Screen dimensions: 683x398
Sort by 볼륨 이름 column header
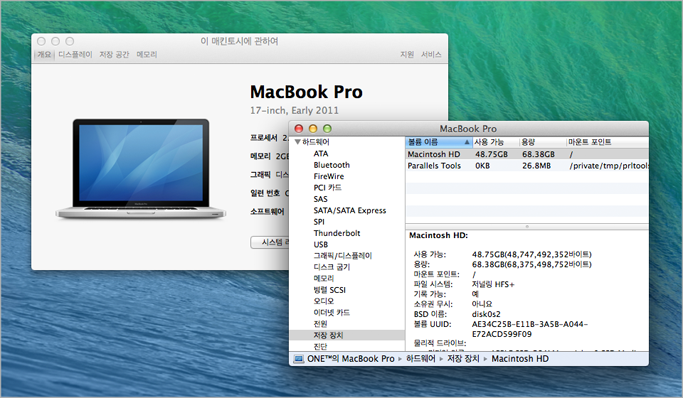coord(439,142)
